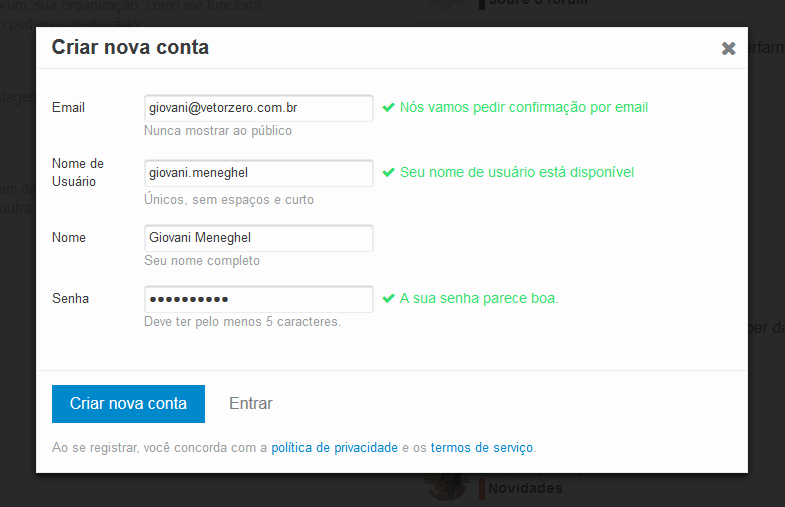Click the checkmark next to username available message
Viewport: 785px width, 507px height.
(388, 172)
